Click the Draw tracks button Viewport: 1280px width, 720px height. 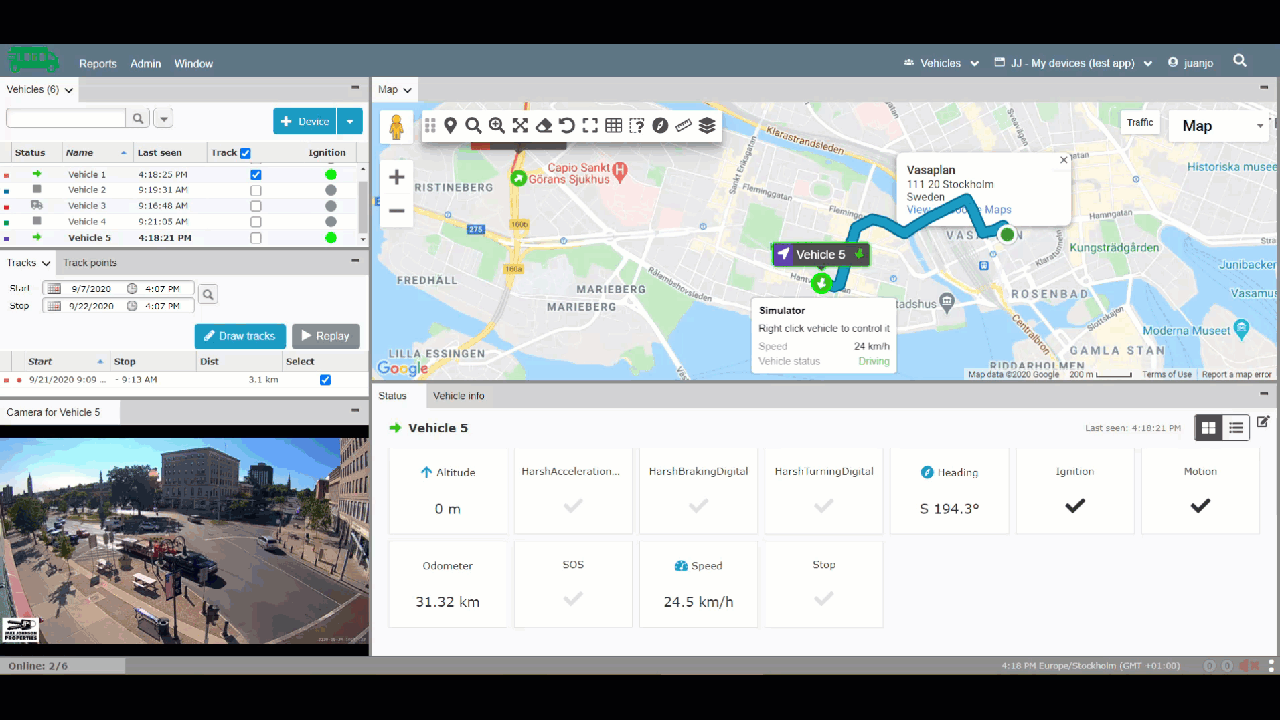click(x=240, y=336)
